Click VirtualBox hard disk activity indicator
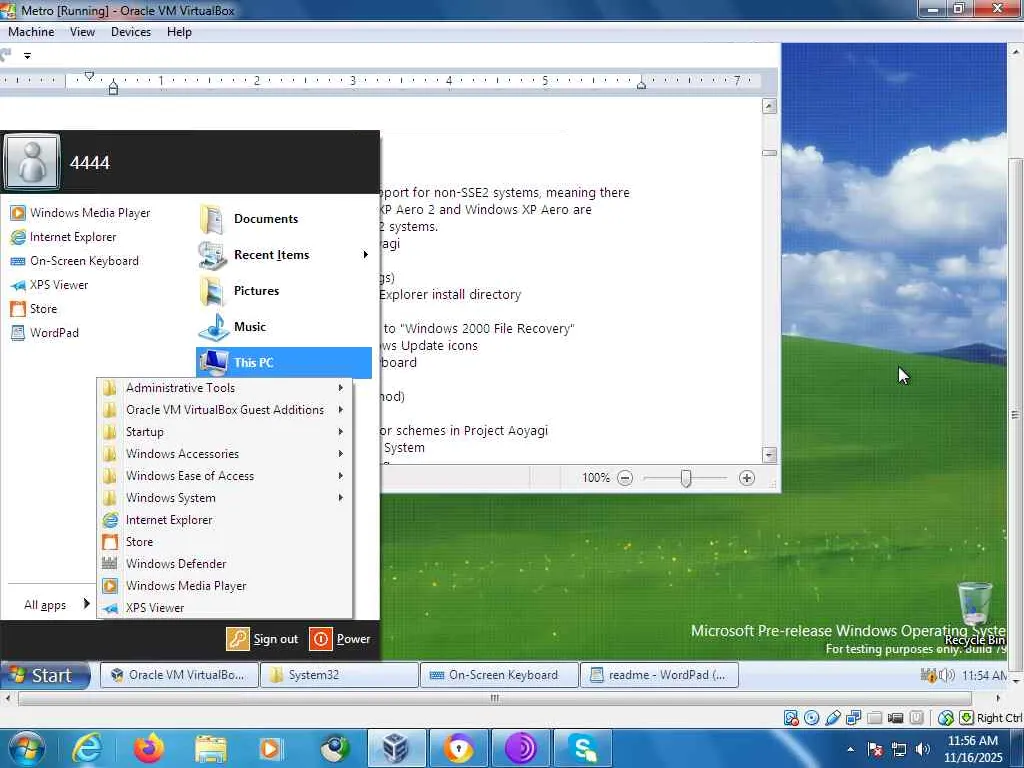Image resolution: width=1024 pixels, height=768 pixels. tap(791, 718)
